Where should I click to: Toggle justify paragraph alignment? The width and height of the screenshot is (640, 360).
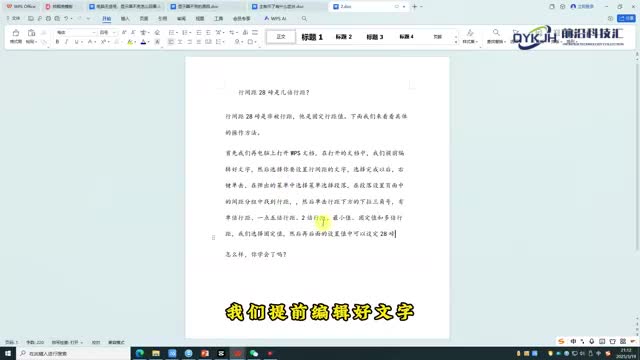[199, 42]
